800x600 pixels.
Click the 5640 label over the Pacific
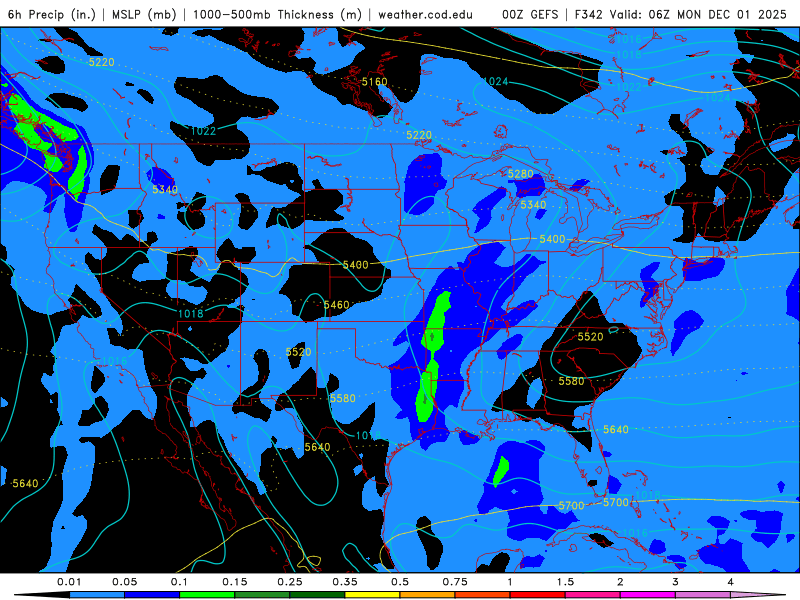pos(25,483)
